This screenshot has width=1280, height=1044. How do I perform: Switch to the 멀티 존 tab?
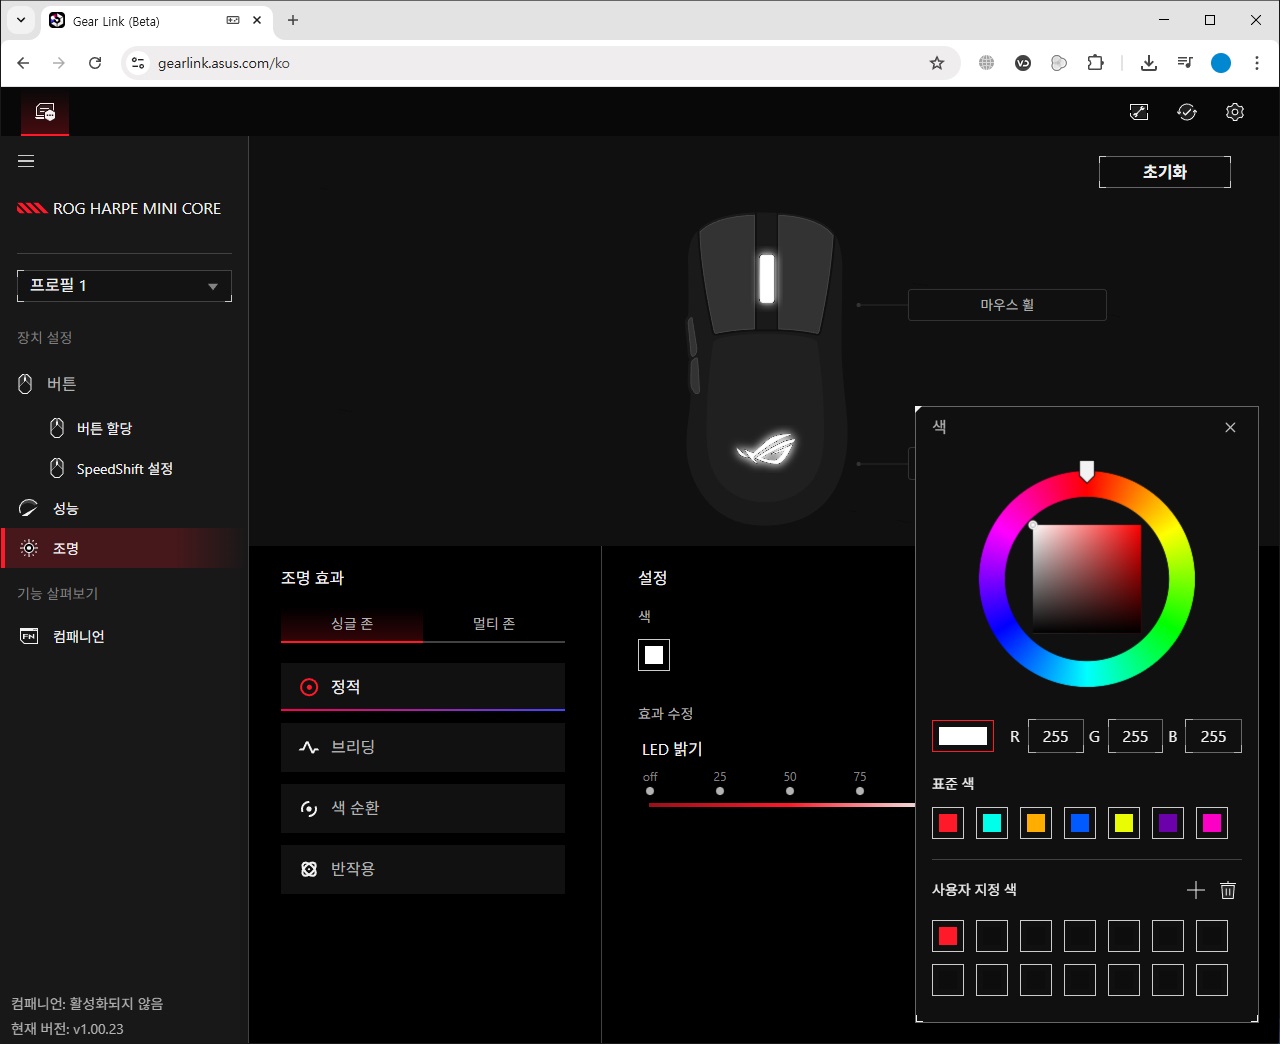pos(494,624)
